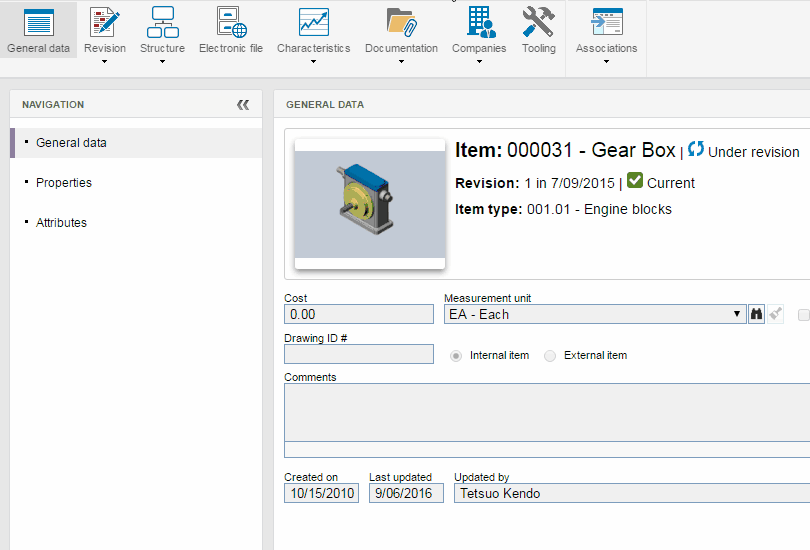810x550 pixels.
Task: Click the Under revision status icon
Action: [696, 149]
